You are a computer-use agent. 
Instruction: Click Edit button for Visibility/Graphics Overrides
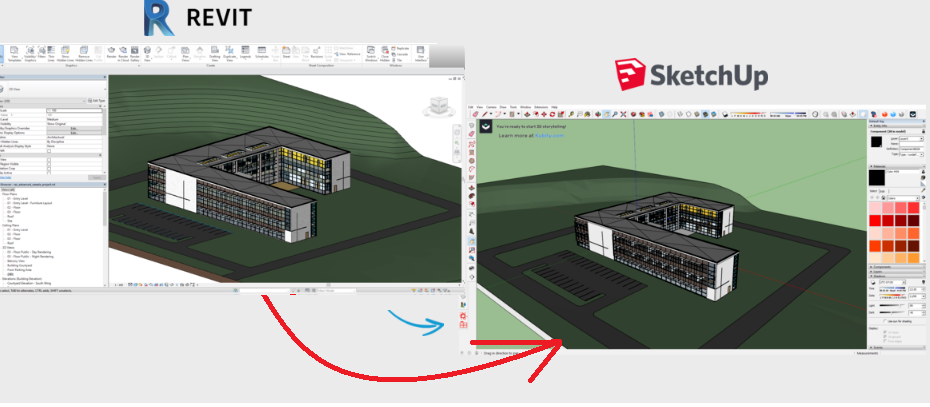coord(74,128)
